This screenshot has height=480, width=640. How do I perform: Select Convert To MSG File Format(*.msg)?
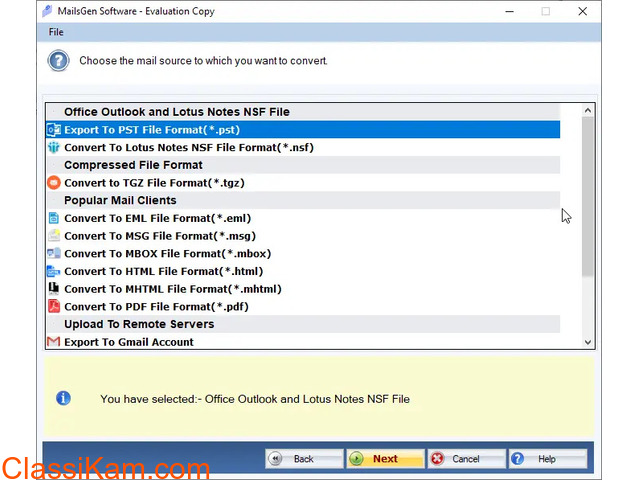point(303,236)
